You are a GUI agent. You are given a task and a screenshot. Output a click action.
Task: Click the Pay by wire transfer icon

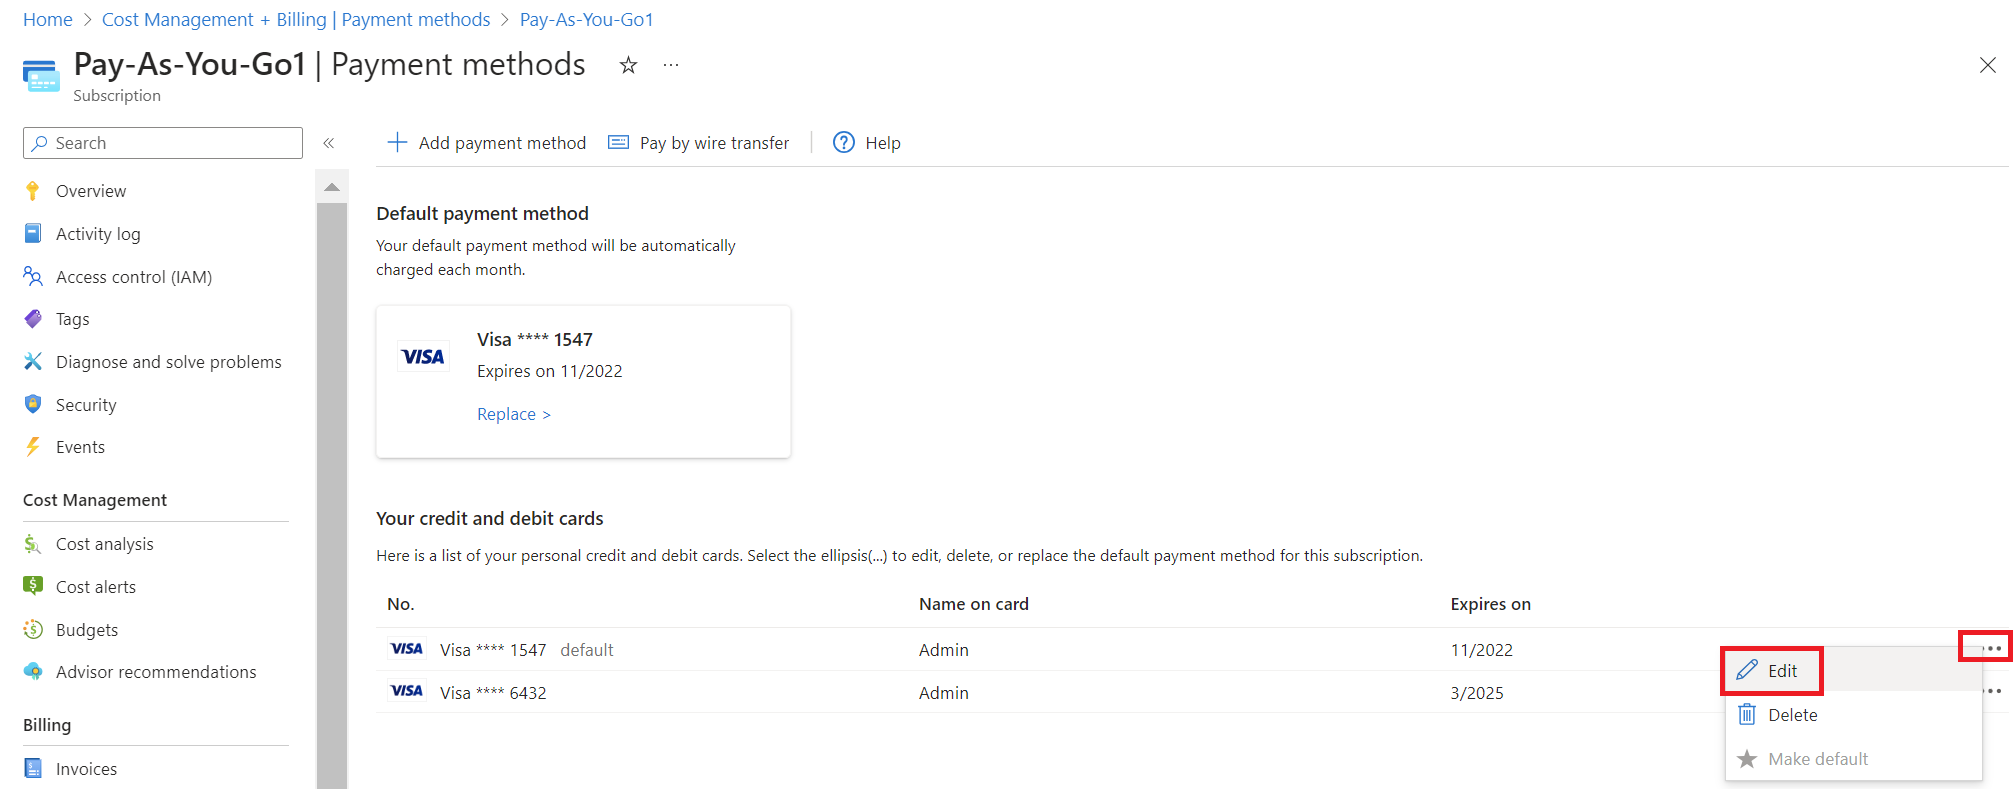coord(619,142)
